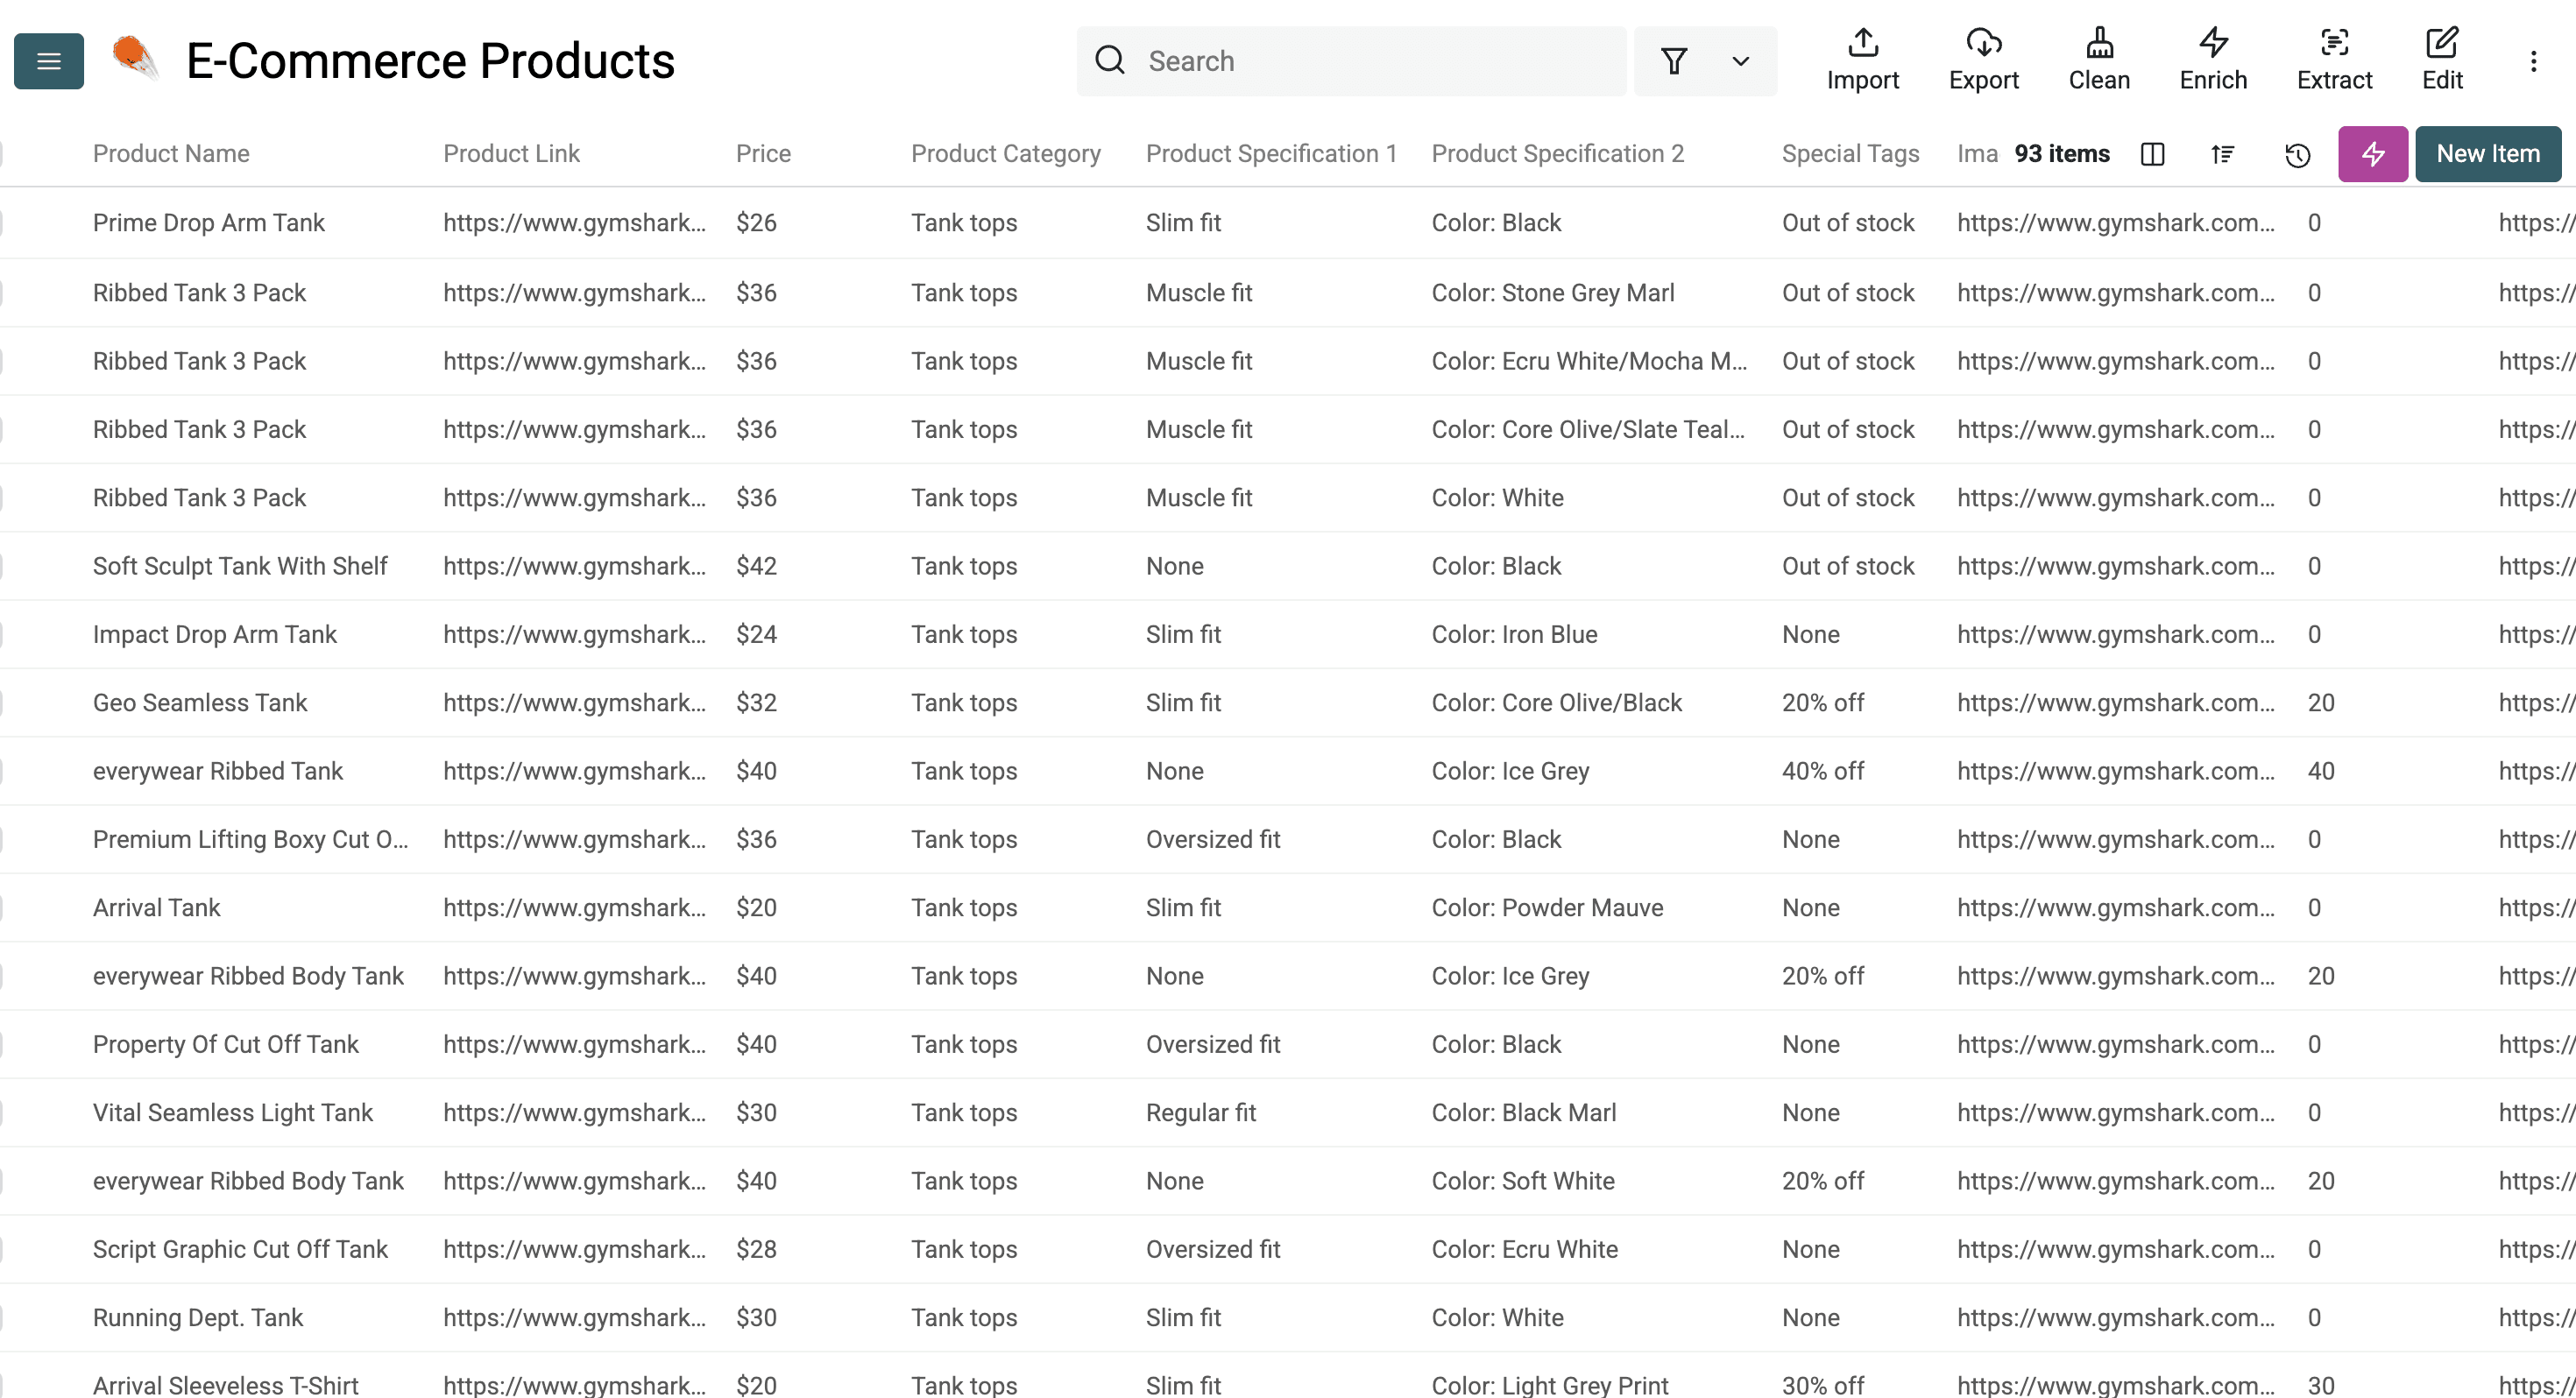Image resolution: width=2576 pixels, height=1398 pixels.
Task: Check the Geo Seamless Tank row checkbox
Action: [4, 702]
